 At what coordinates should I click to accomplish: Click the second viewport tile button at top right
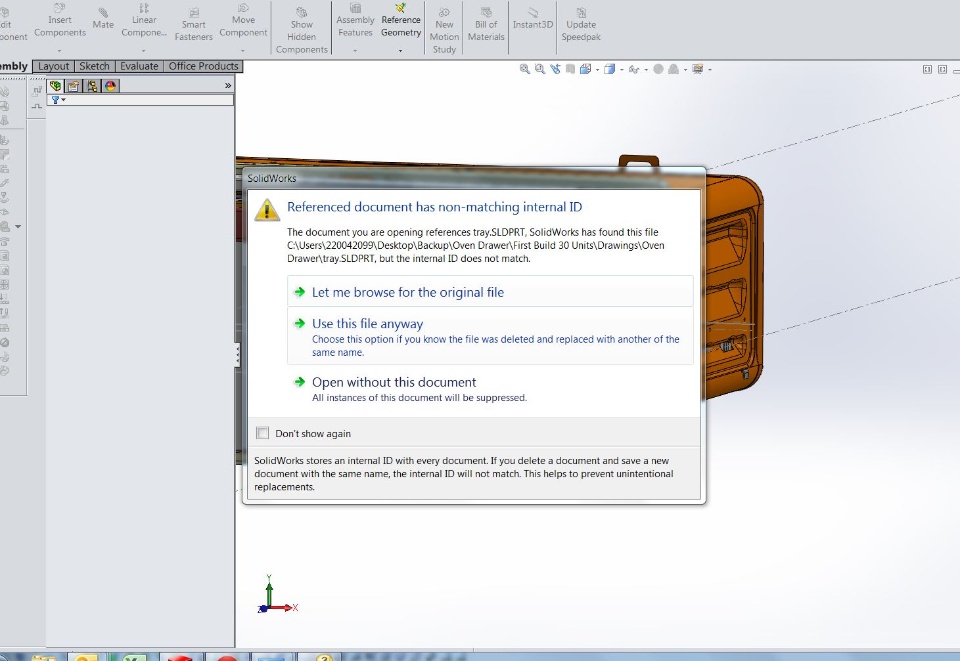point(942,69)
